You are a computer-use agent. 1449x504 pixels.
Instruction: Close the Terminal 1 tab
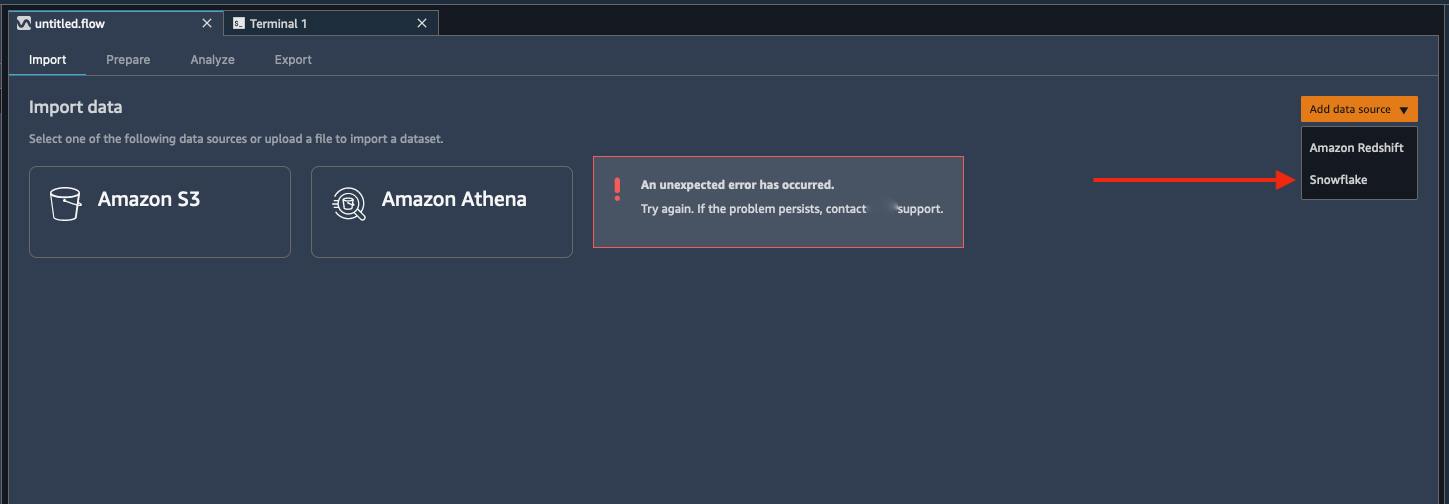422,23
